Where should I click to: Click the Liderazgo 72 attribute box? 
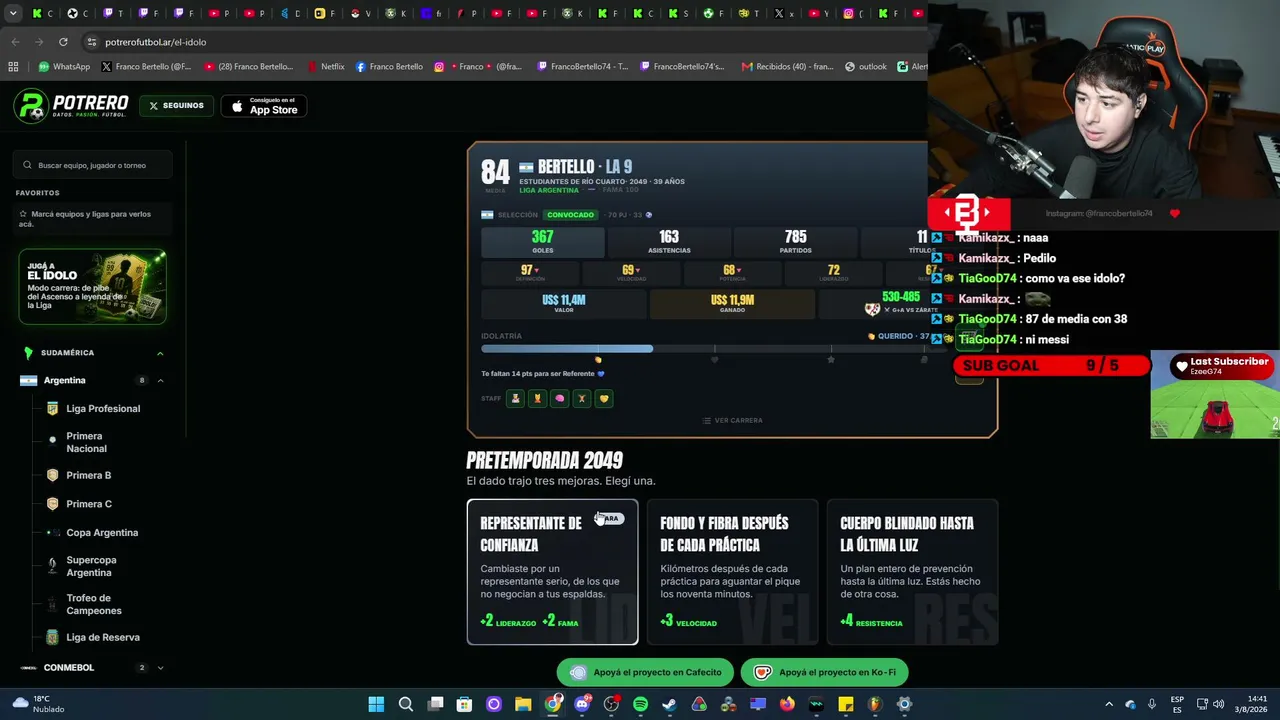click(x=833, y=273)
